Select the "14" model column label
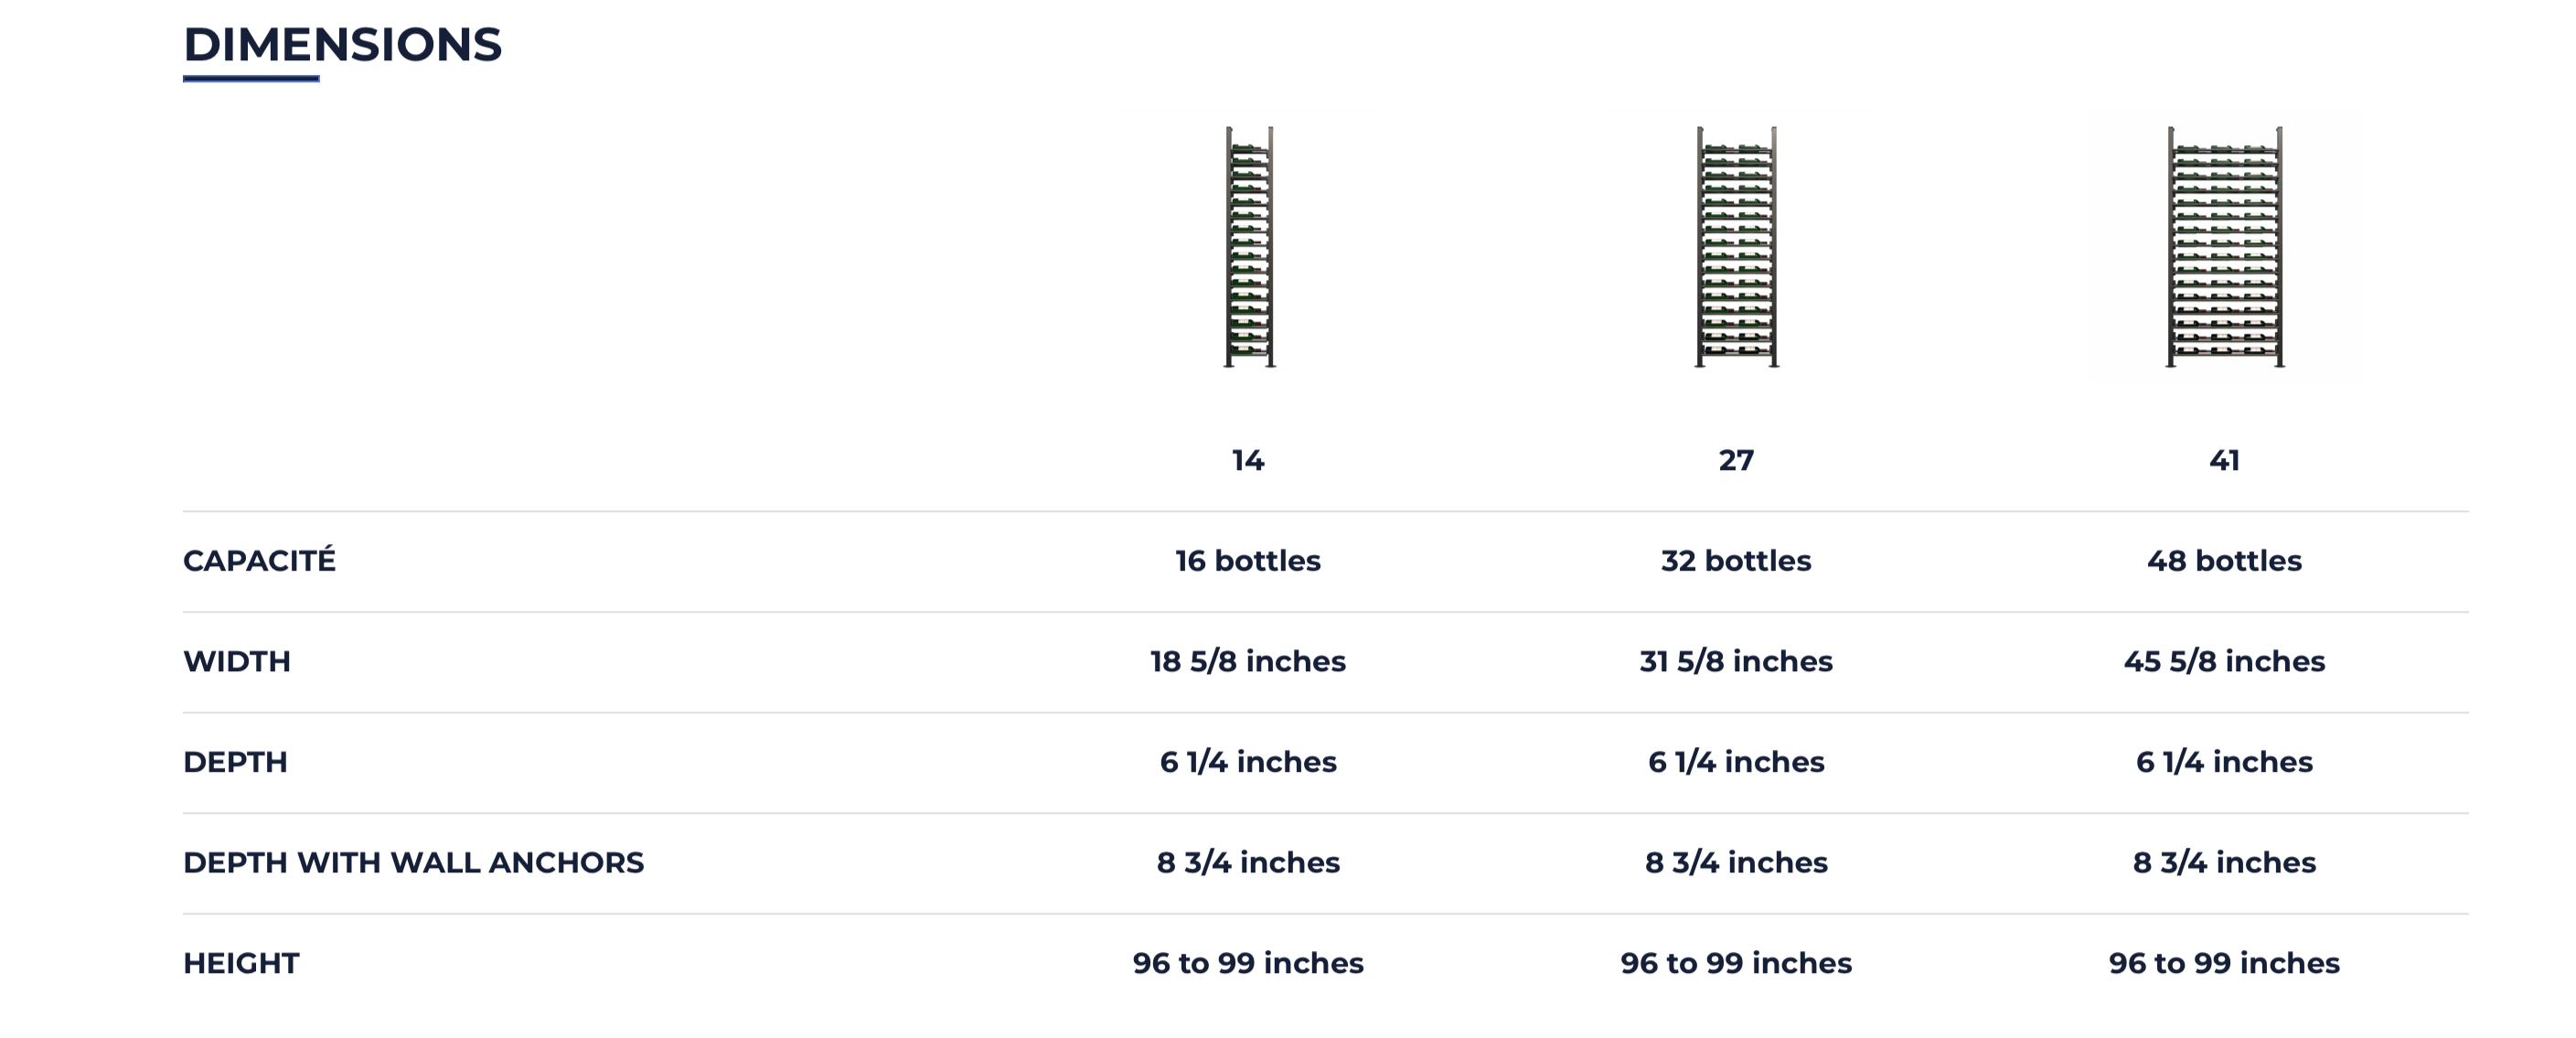2576x1038 pixels. coord(1248,461)
